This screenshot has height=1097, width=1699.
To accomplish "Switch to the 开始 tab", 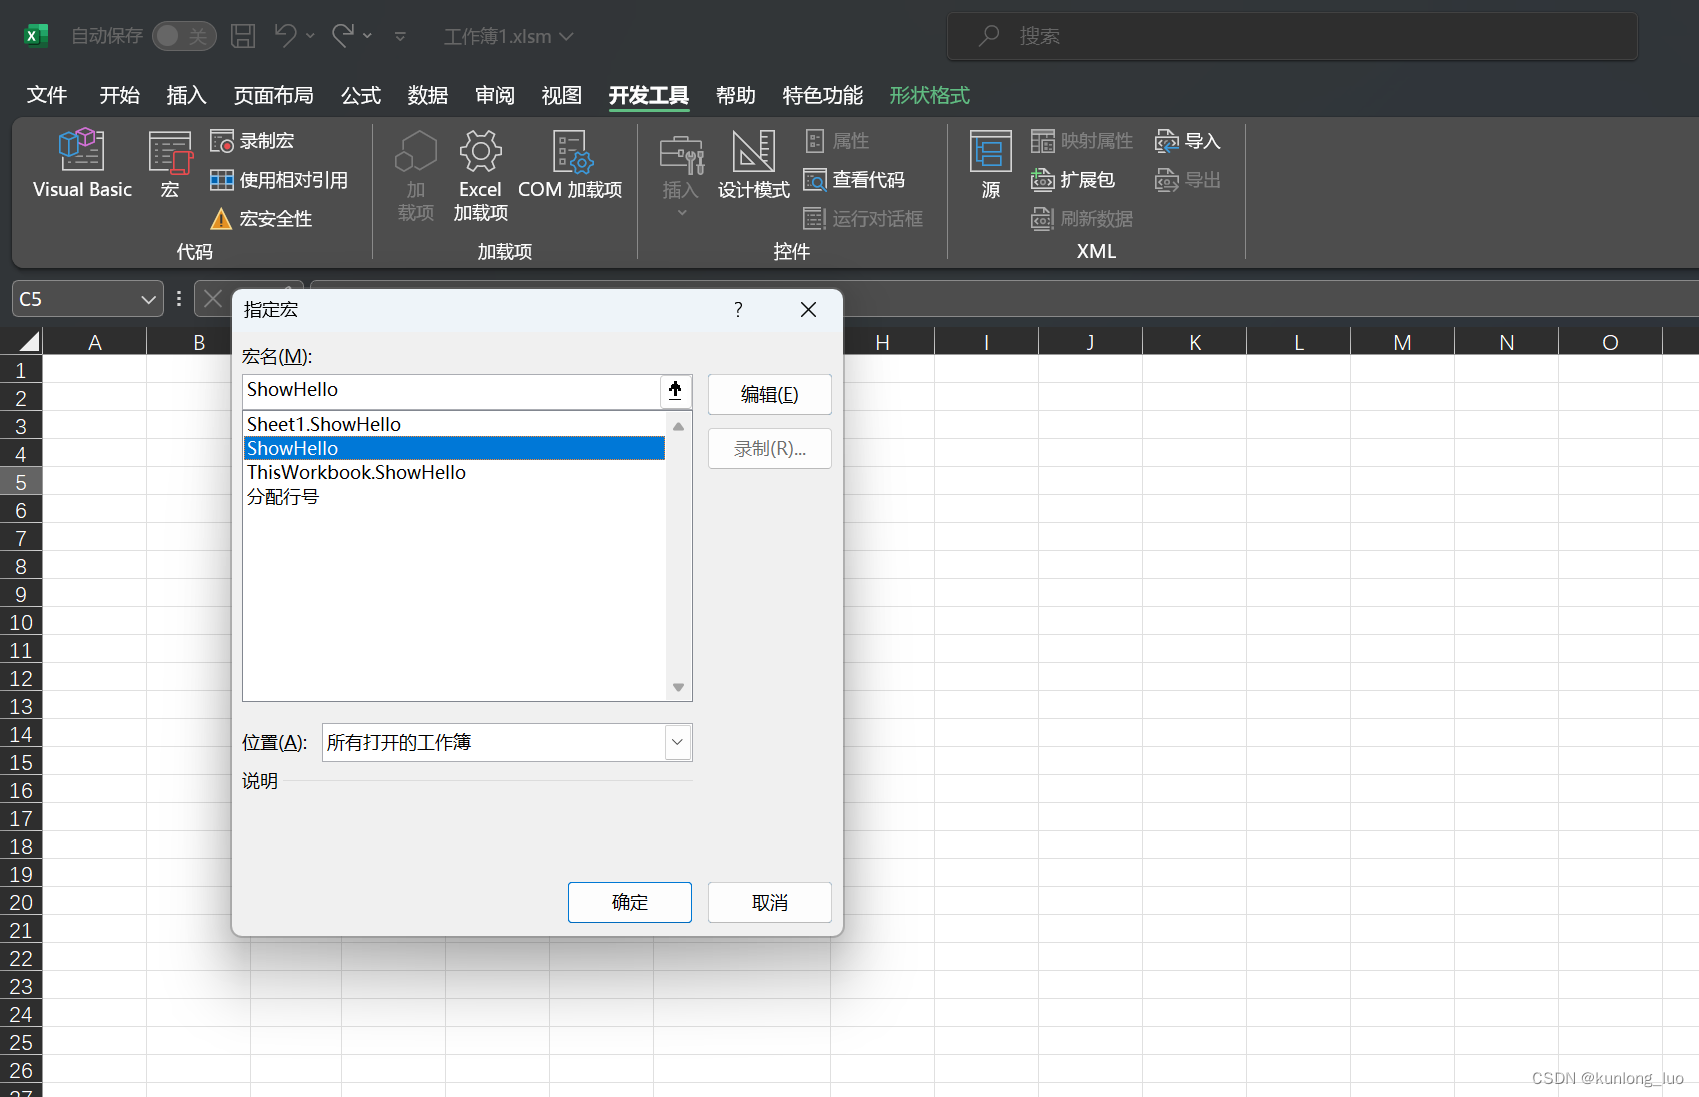I will click(x=119, y=95).
